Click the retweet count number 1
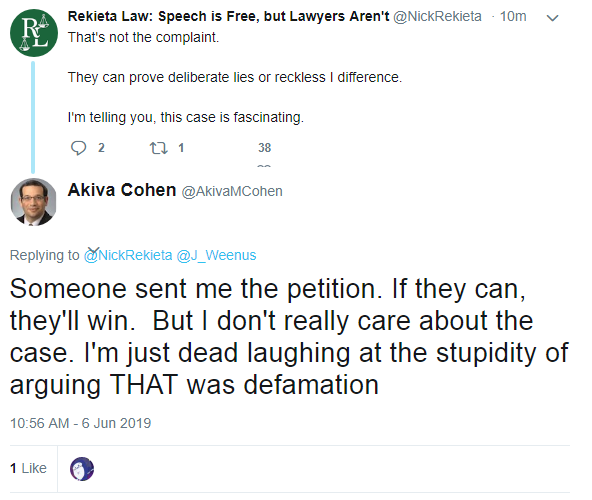The image size is (592, 500). coord(181,148)
